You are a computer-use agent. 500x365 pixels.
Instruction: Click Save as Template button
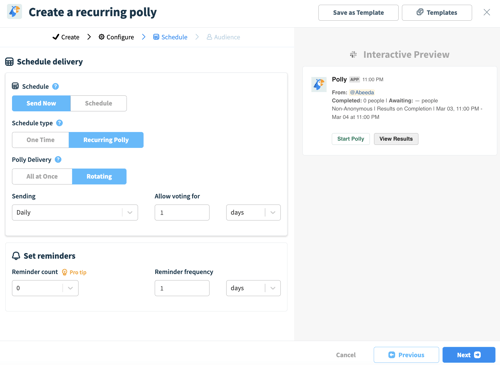coord(358,13)
